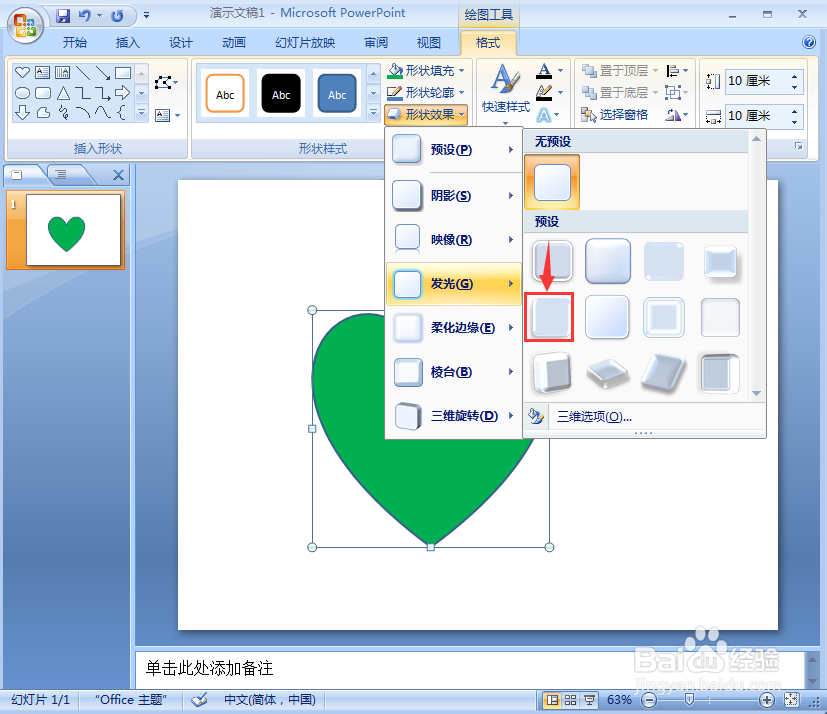Open the Size dialog launcher

(x=799, y=146)
